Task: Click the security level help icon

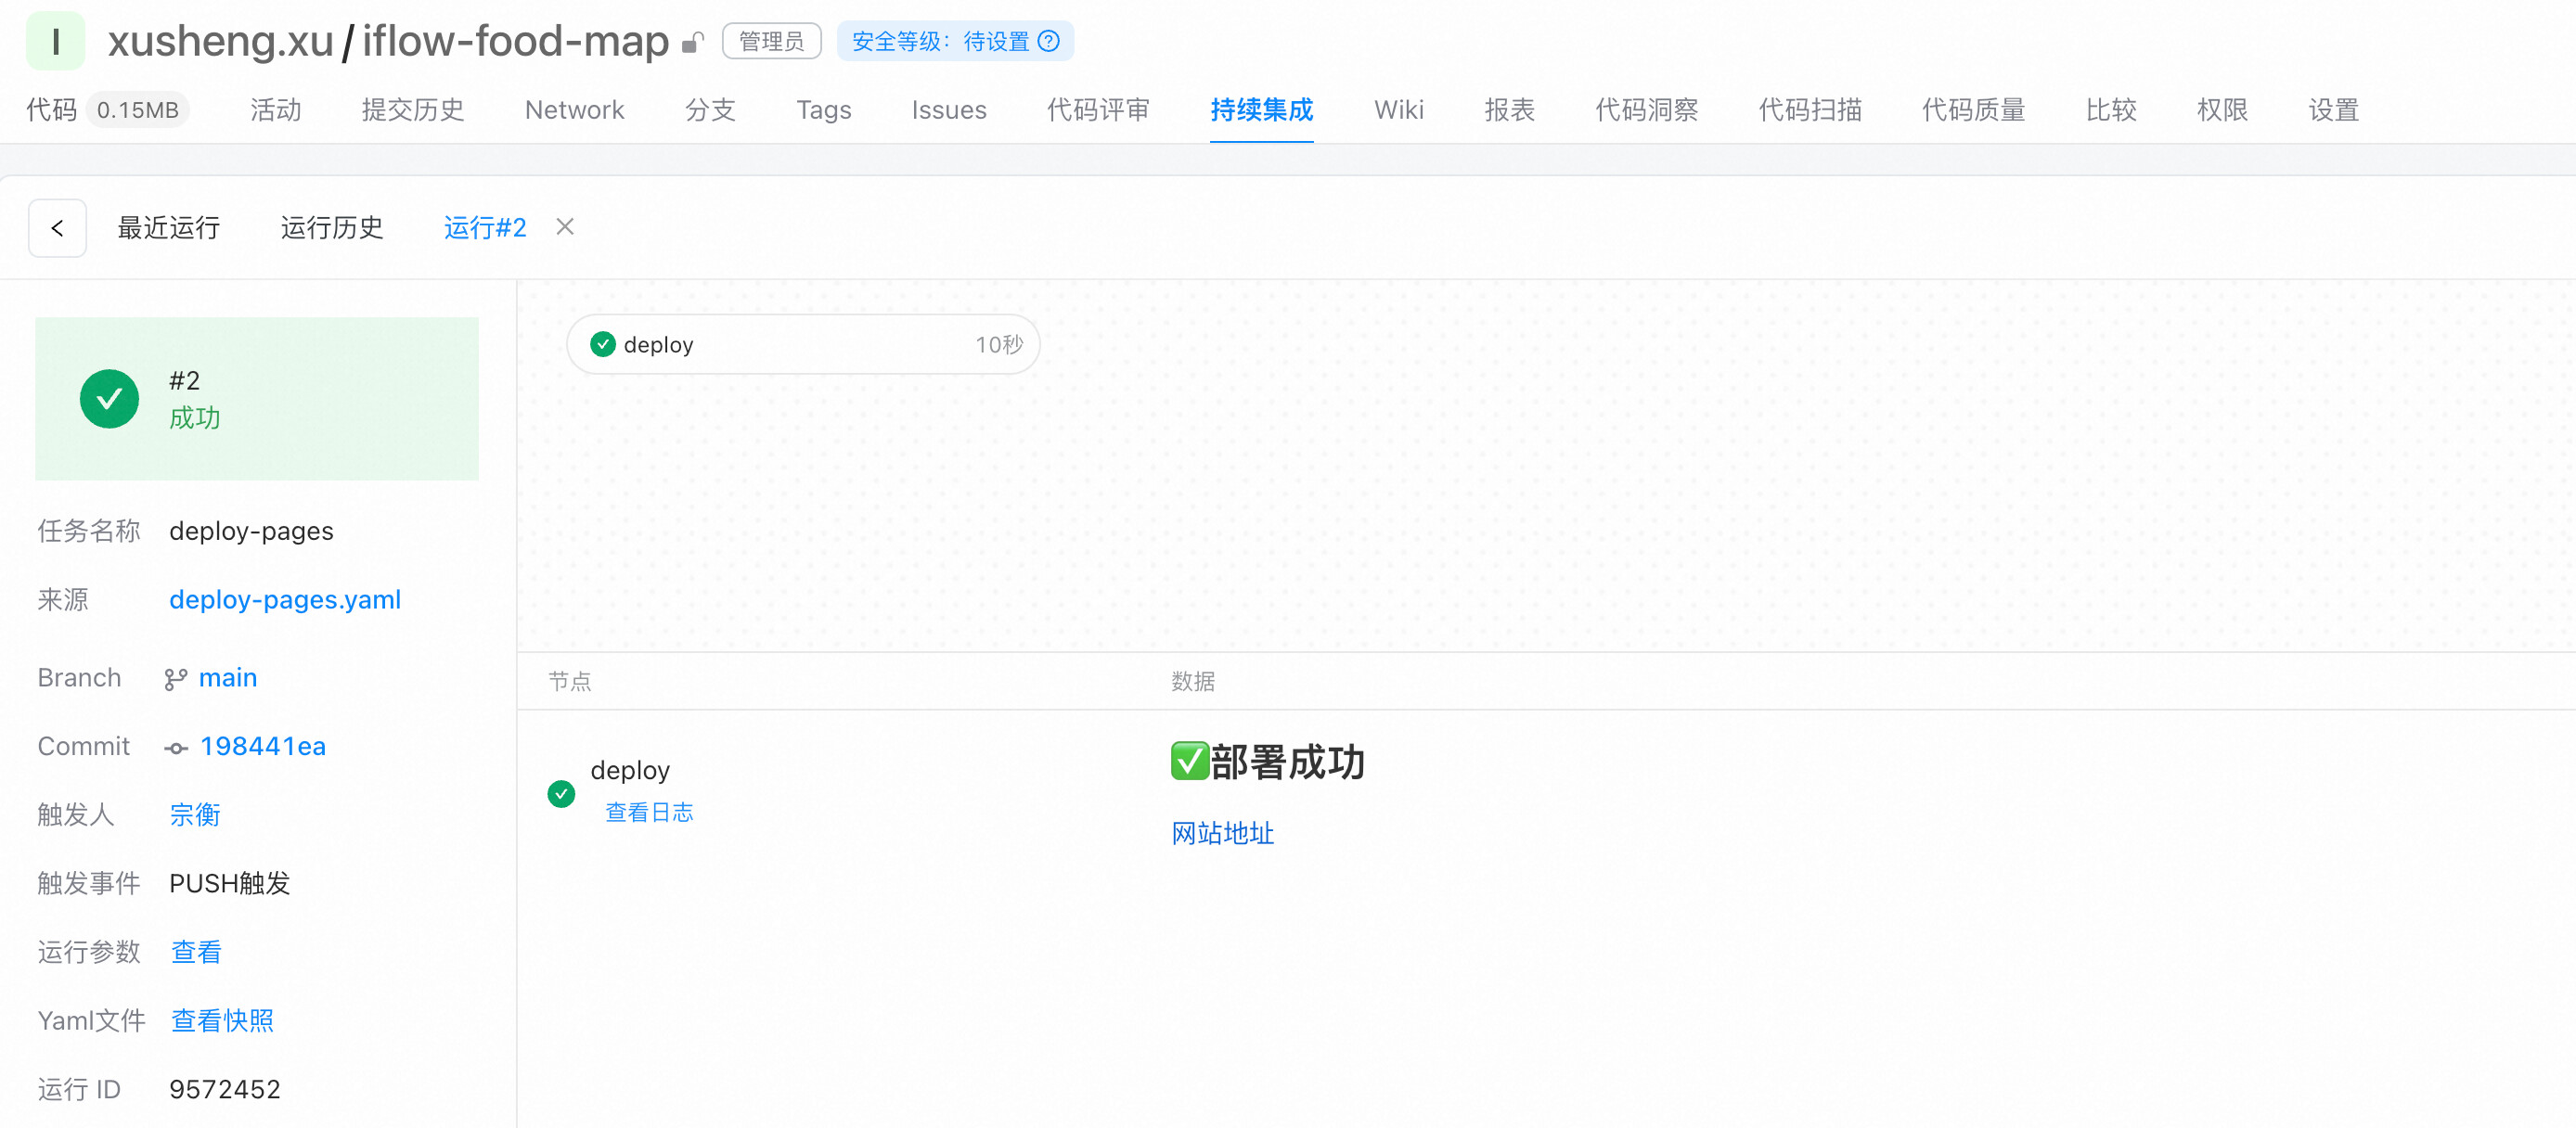Action: click(1048, 41)
